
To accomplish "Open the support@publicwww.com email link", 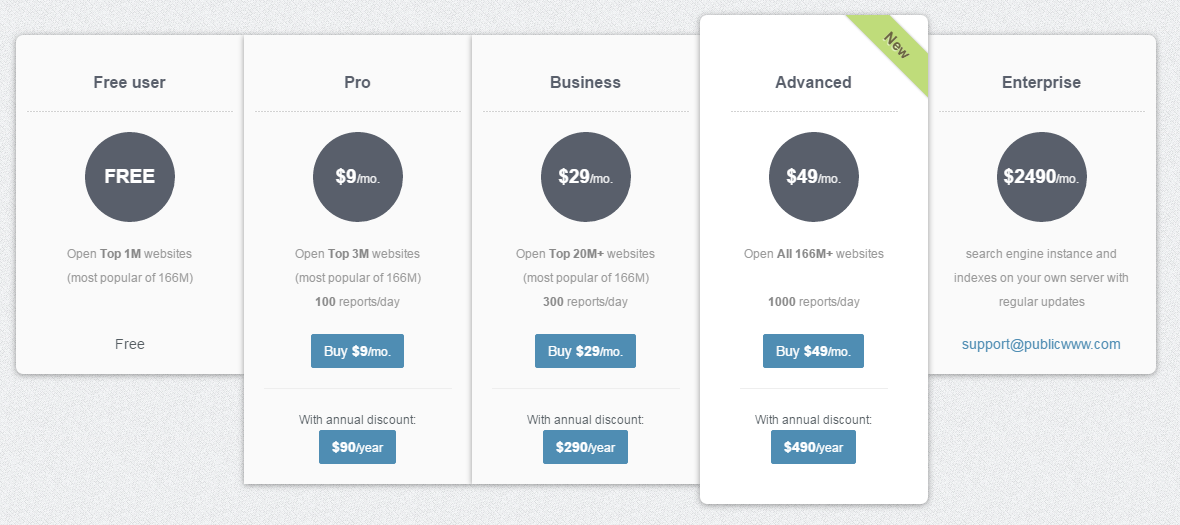I will (x=1041, y=344).
